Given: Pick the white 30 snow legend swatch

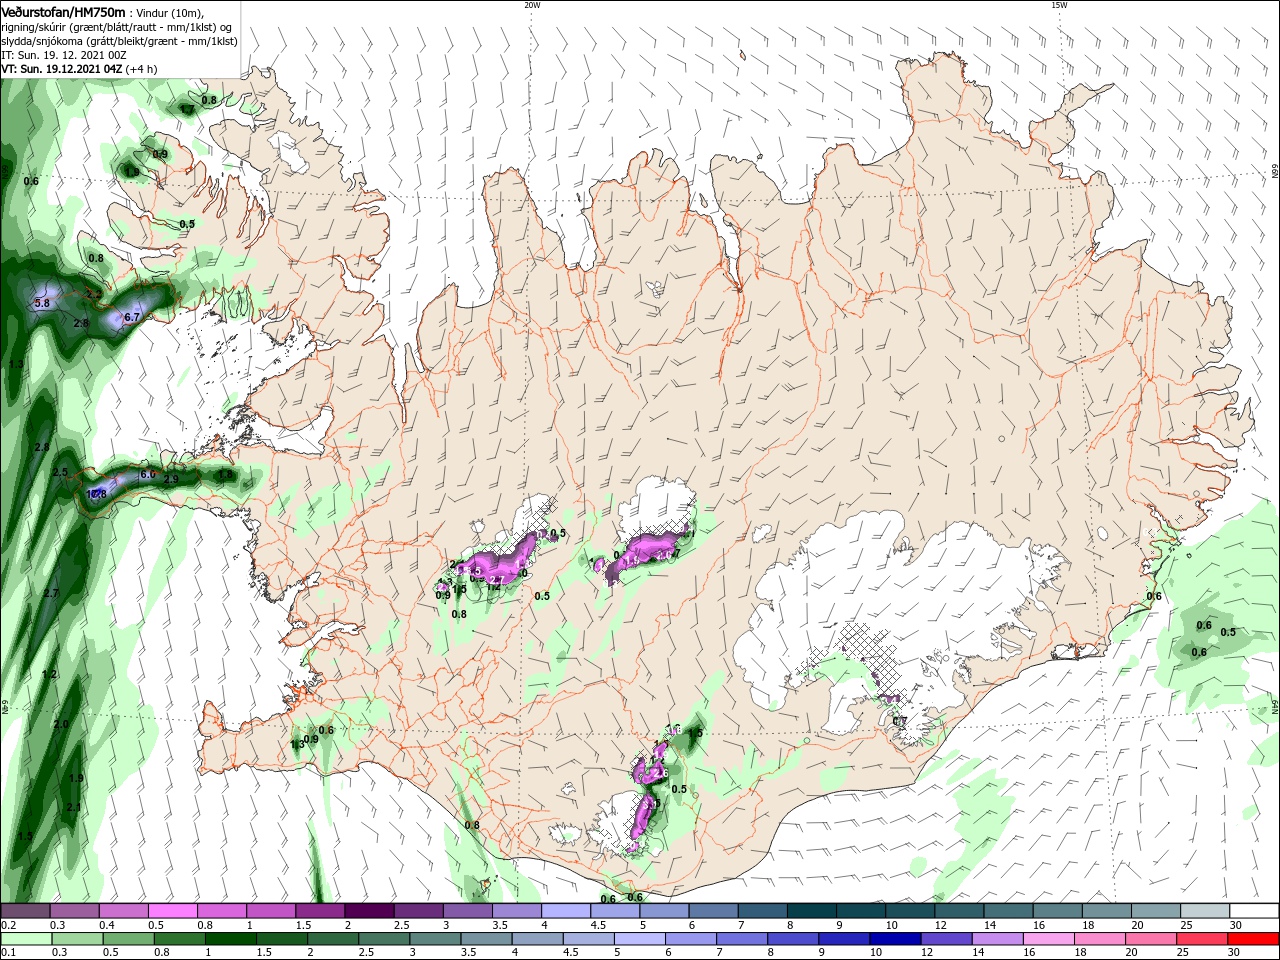Looking at the screenshot, I should (1255, 911).
